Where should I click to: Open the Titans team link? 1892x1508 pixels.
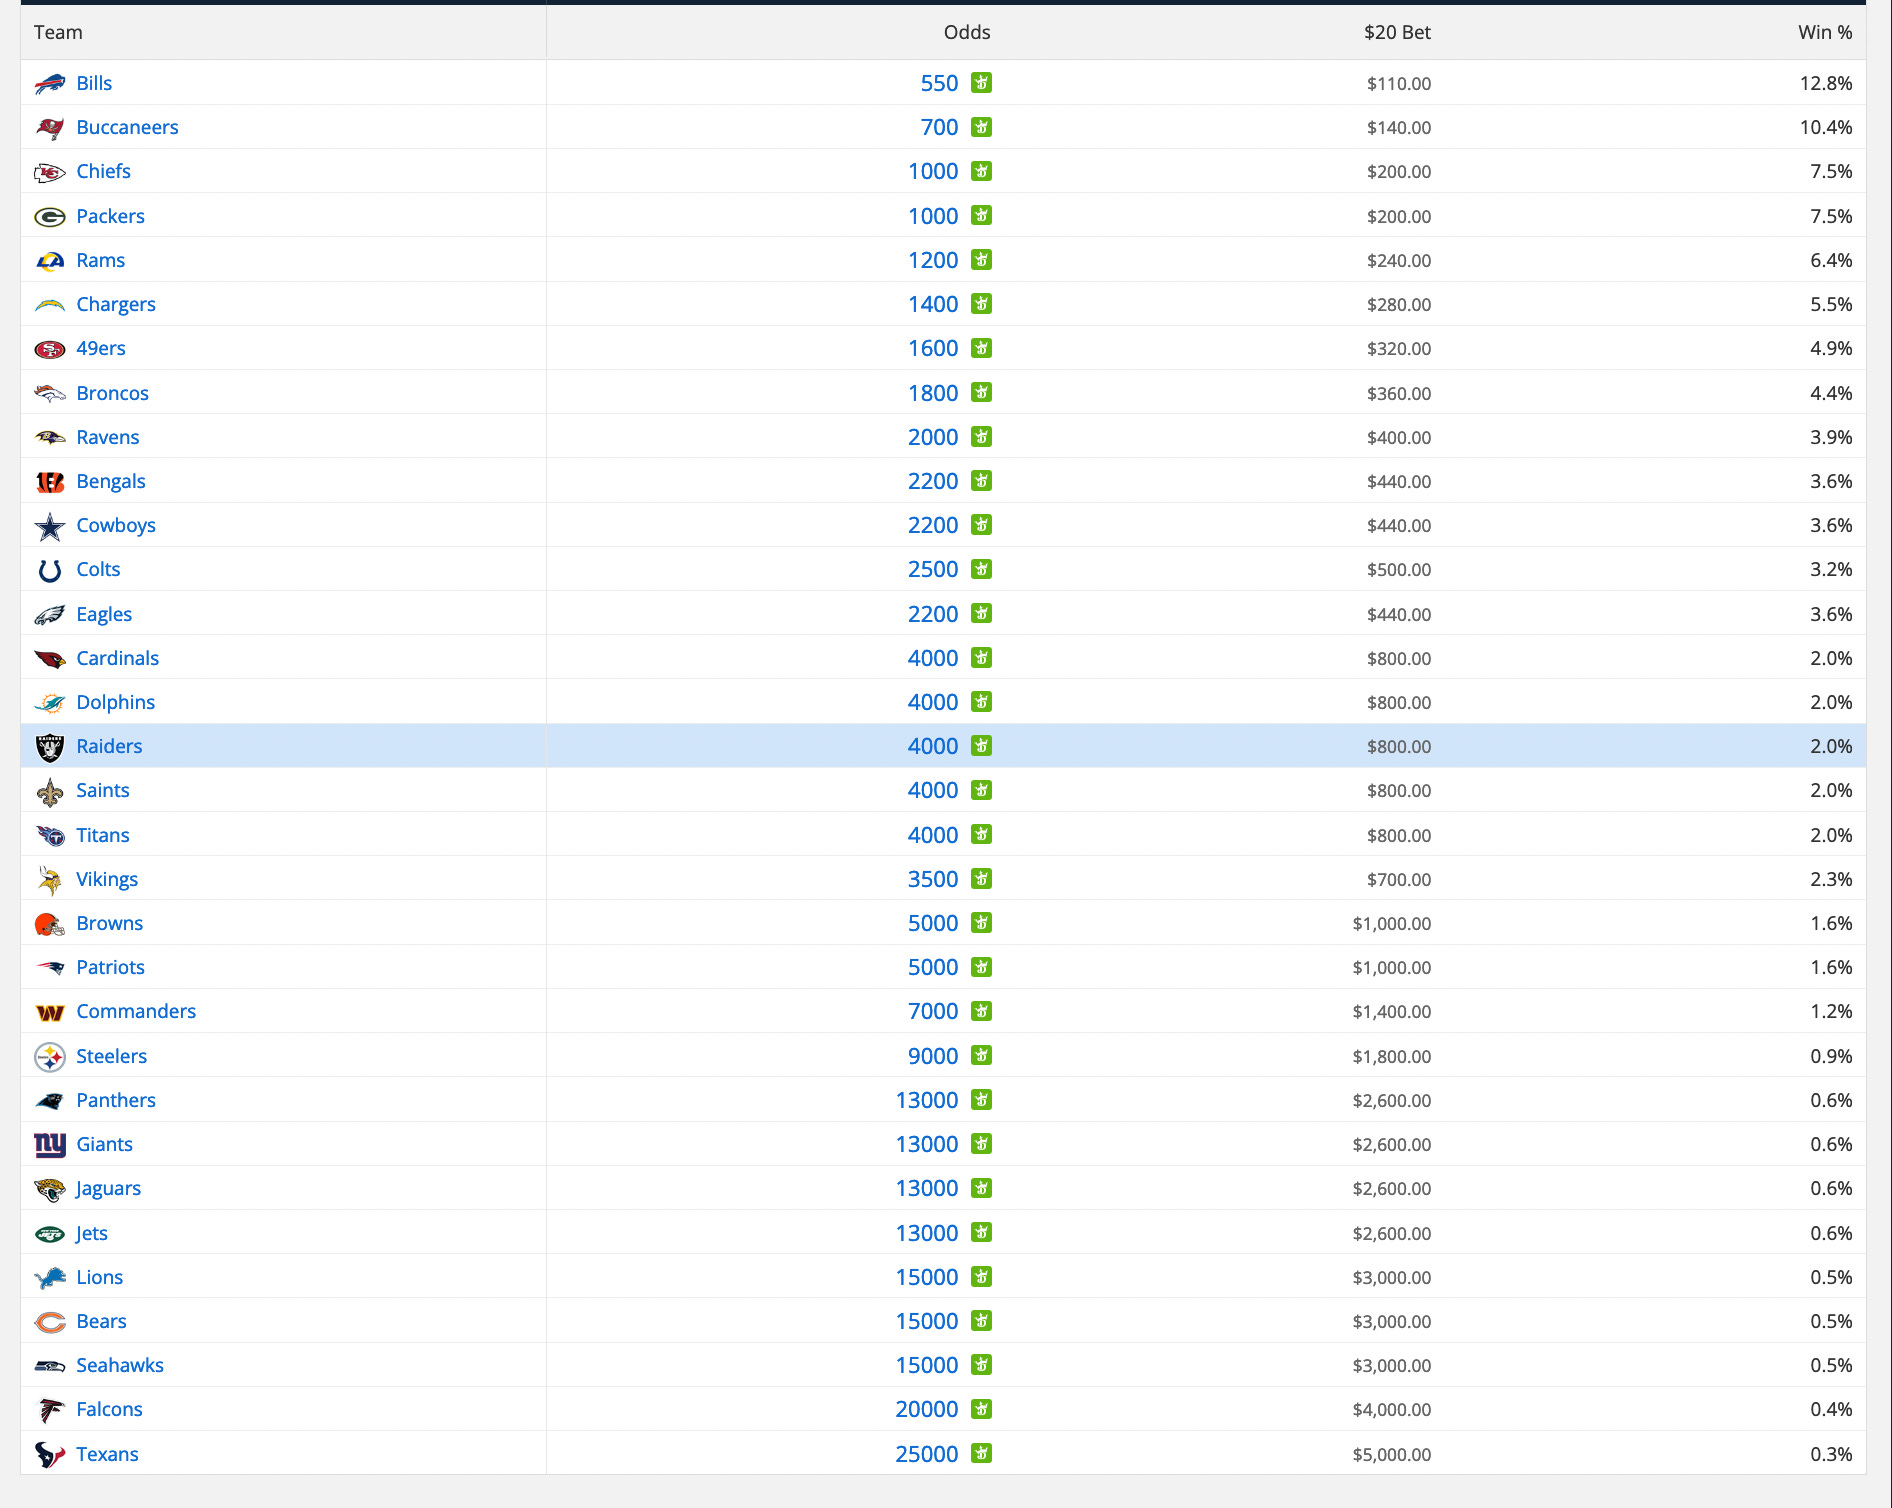click(103, 835)
